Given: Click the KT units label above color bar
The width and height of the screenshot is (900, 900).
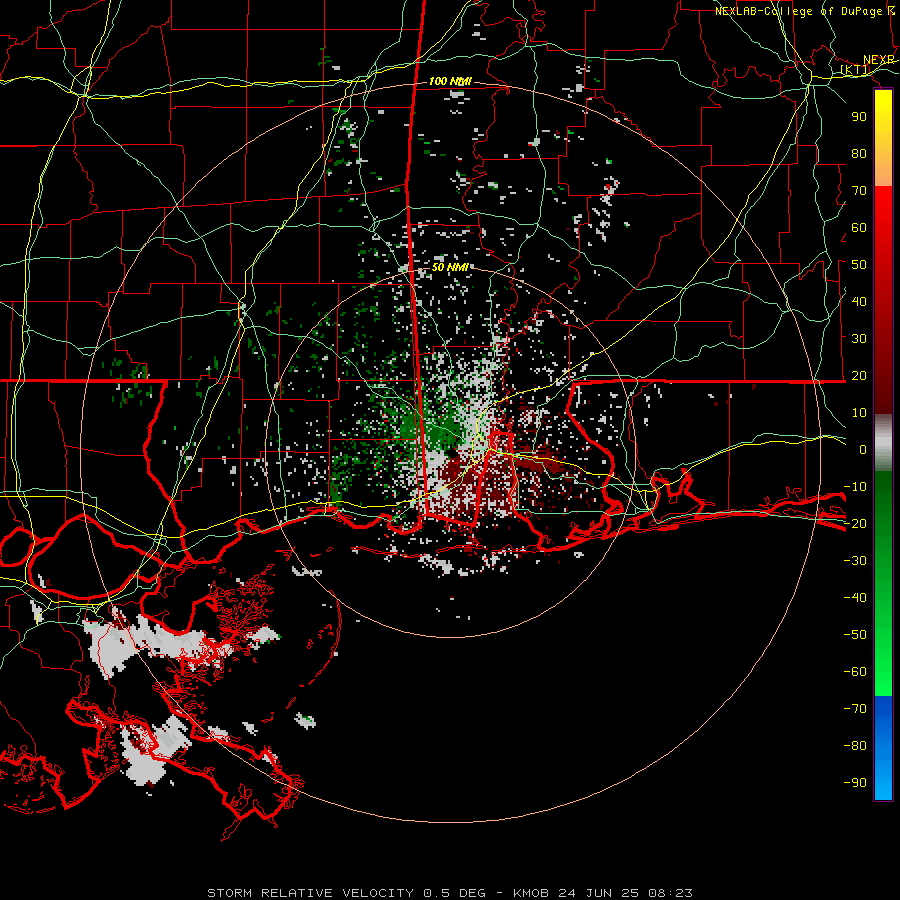Looking at the screenshot, I should coord(855,70).
